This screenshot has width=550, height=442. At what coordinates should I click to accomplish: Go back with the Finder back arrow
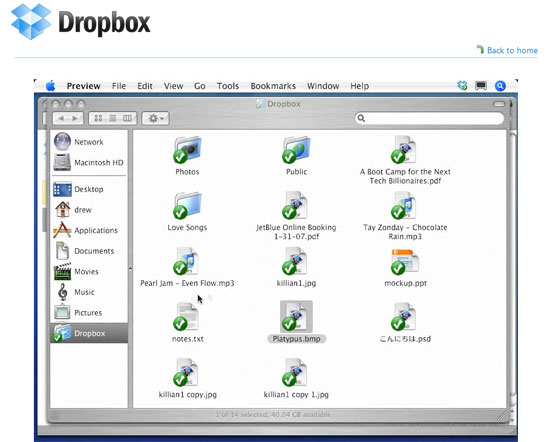pyautogui.click(x=61, y=118)
